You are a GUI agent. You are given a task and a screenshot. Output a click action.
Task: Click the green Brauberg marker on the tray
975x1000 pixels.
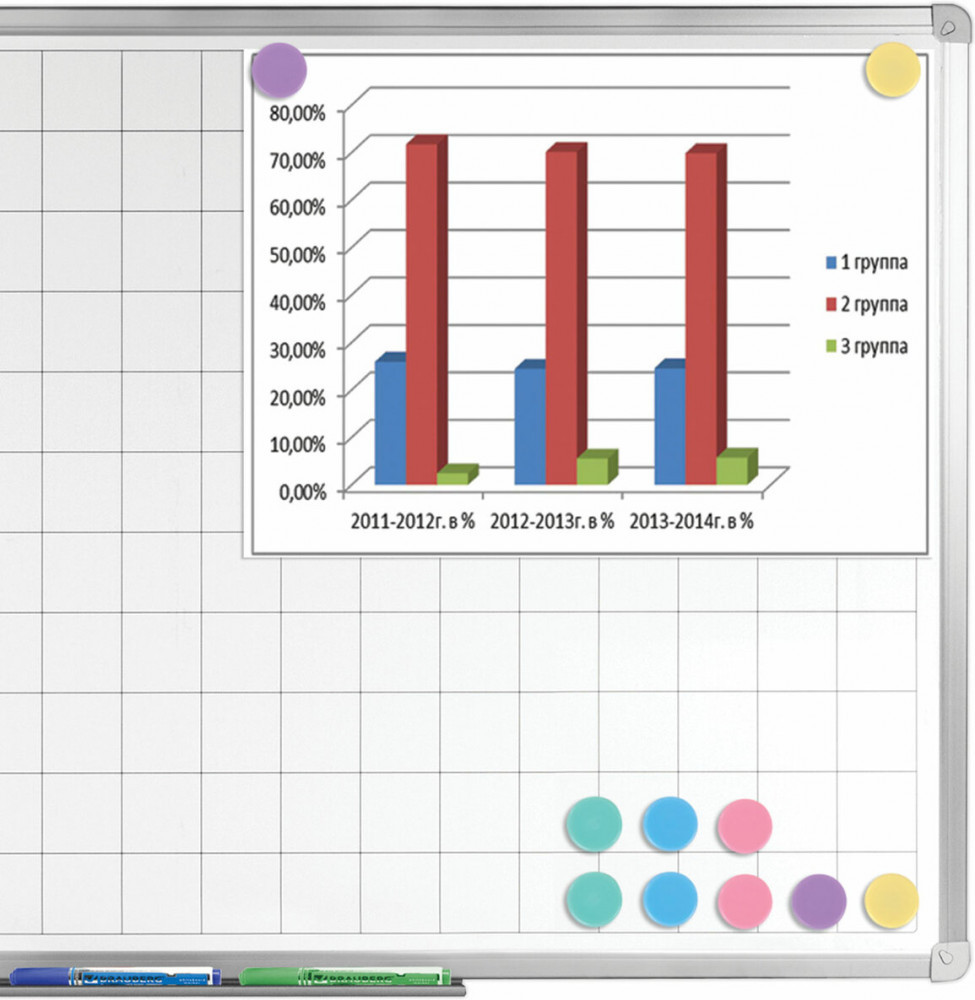click(345, 975)
